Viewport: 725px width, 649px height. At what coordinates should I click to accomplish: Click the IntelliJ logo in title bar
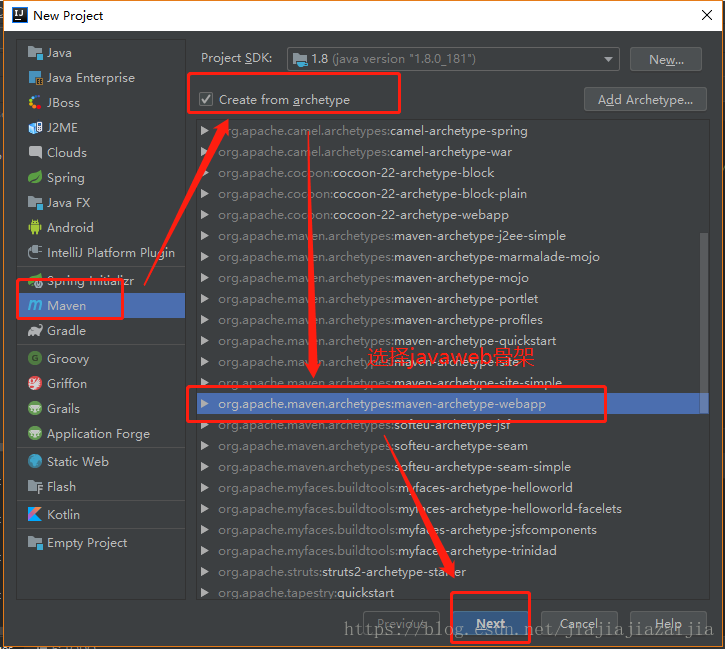pyautogui.click(x=19, y=15)
